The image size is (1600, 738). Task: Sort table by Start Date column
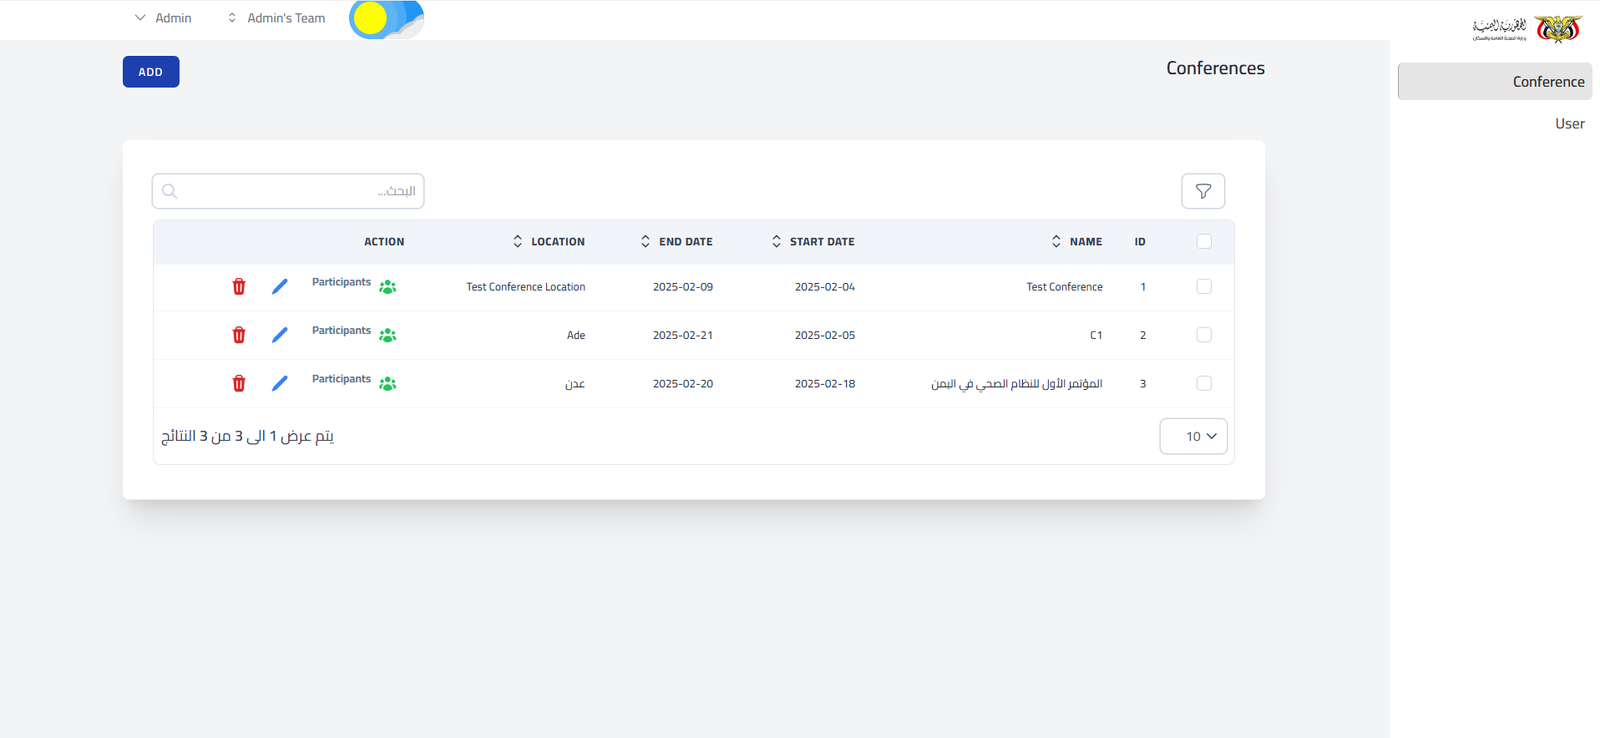point(813,242)
